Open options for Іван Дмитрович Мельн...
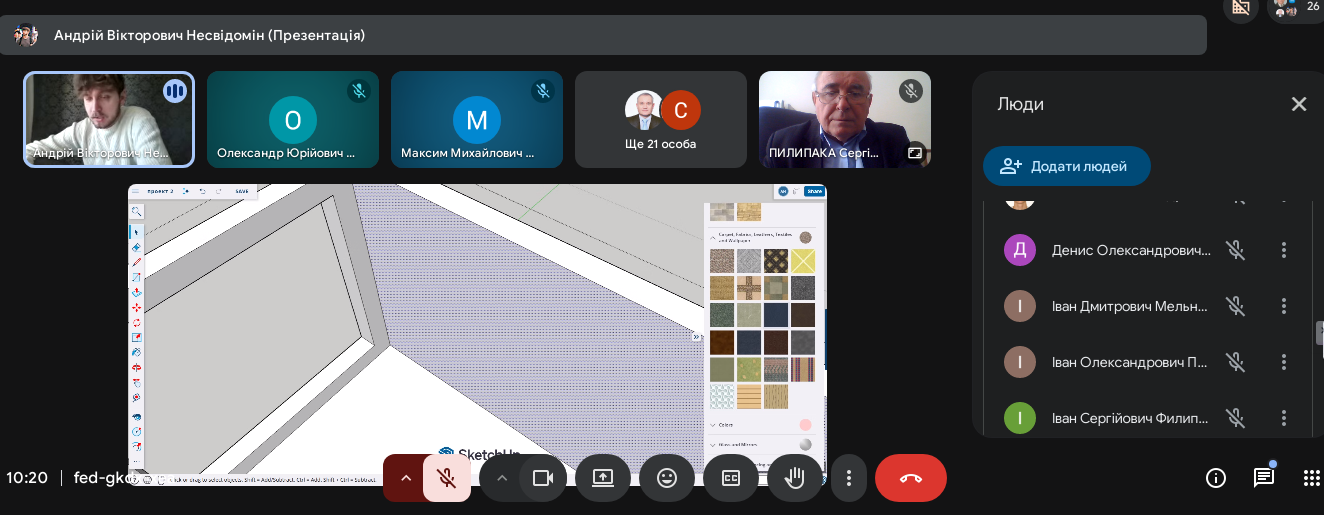1324x515 pixels. pyautogui.click(x=1284, y=306)
